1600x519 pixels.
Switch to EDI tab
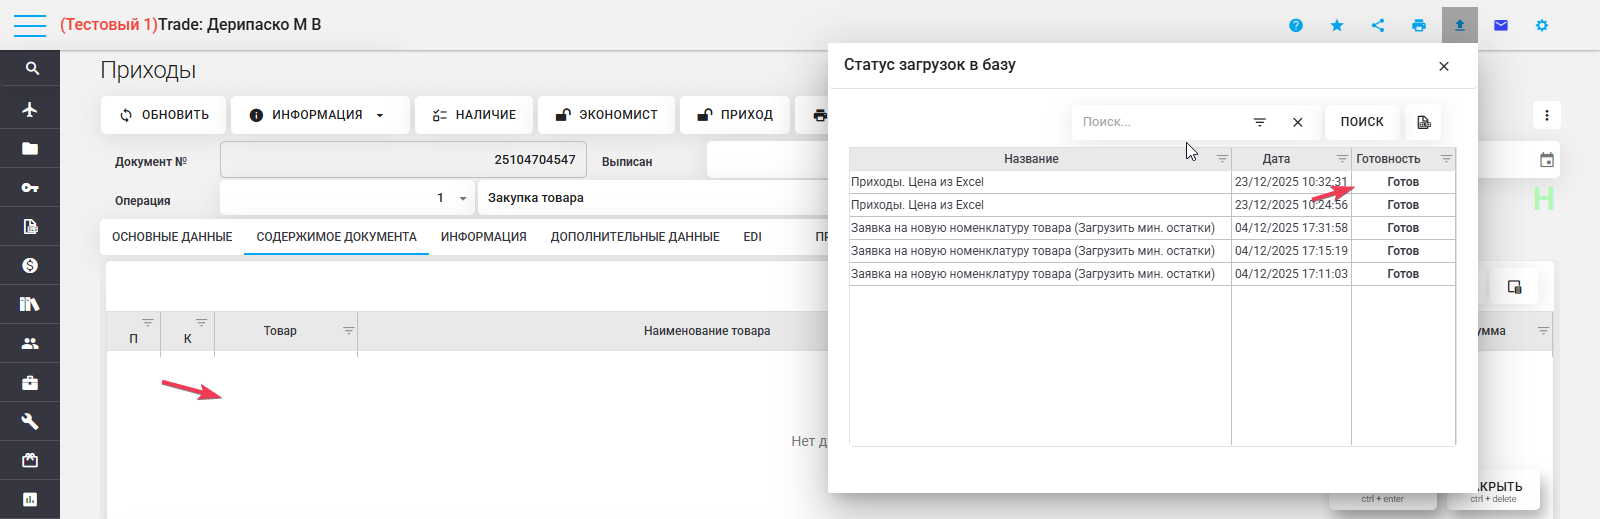[x=753, y=237]
